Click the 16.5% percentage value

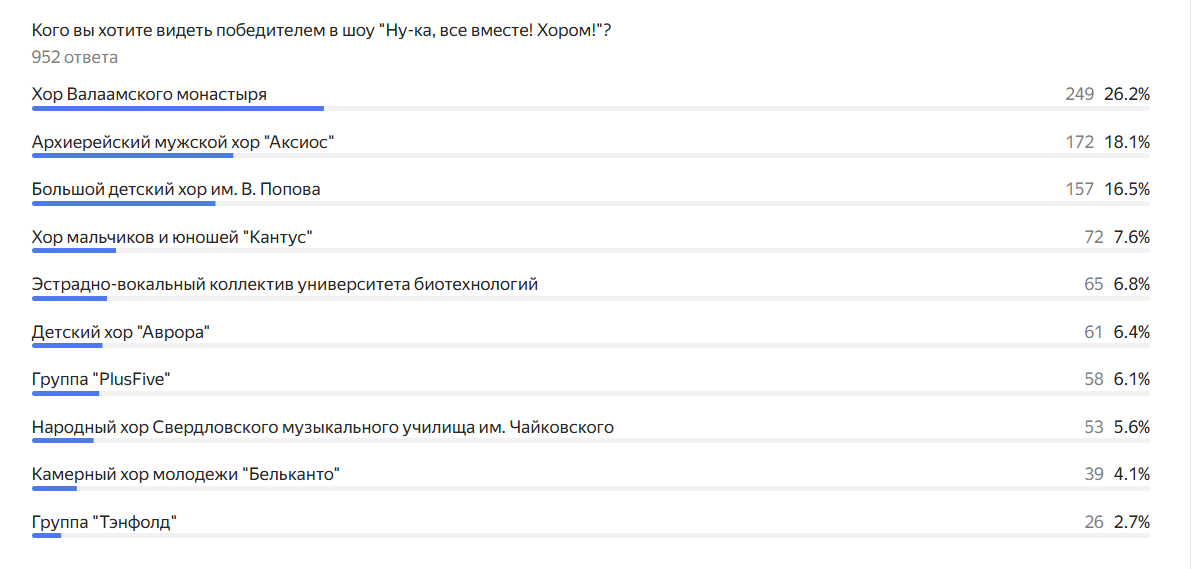(1127, 189)
